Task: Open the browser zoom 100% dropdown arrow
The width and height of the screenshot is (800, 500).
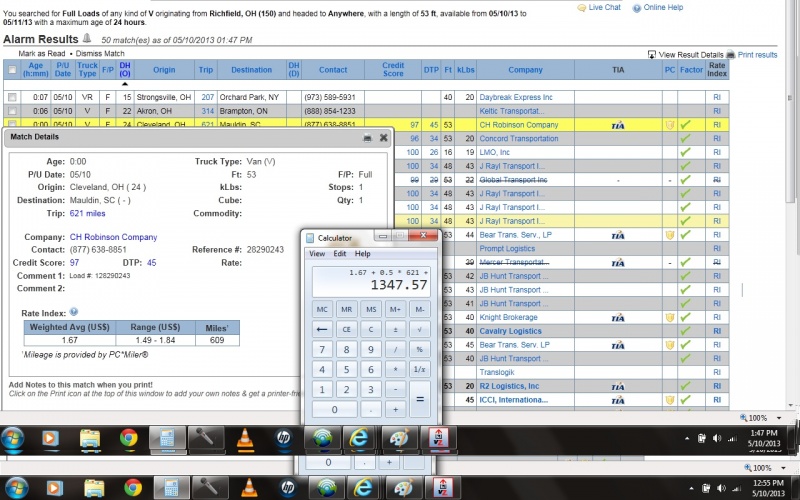Action: (779, 418)
